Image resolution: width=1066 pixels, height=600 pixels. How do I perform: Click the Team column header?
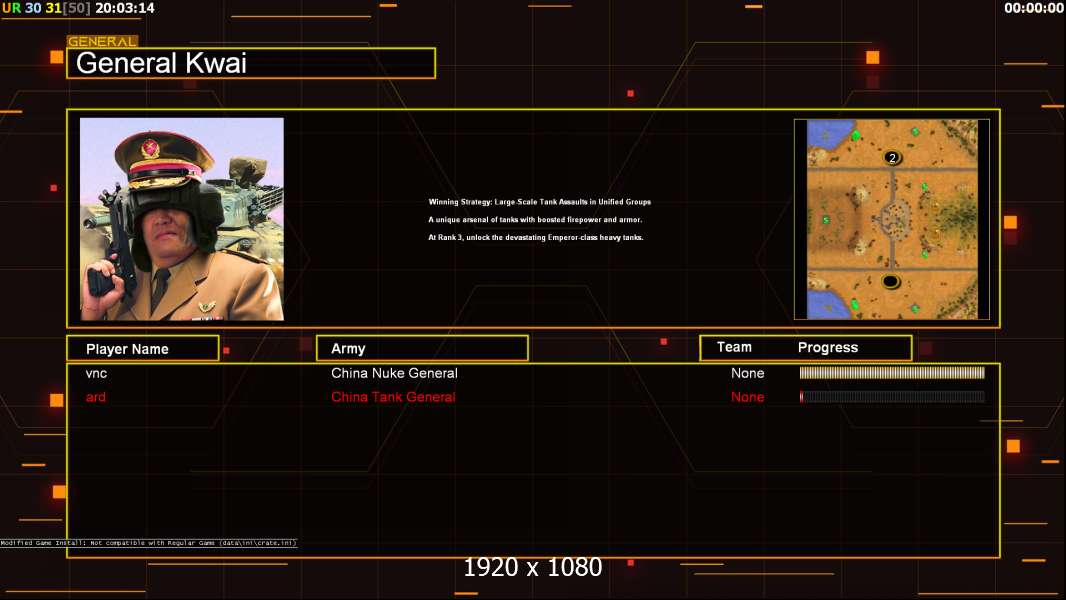(734, 347)
